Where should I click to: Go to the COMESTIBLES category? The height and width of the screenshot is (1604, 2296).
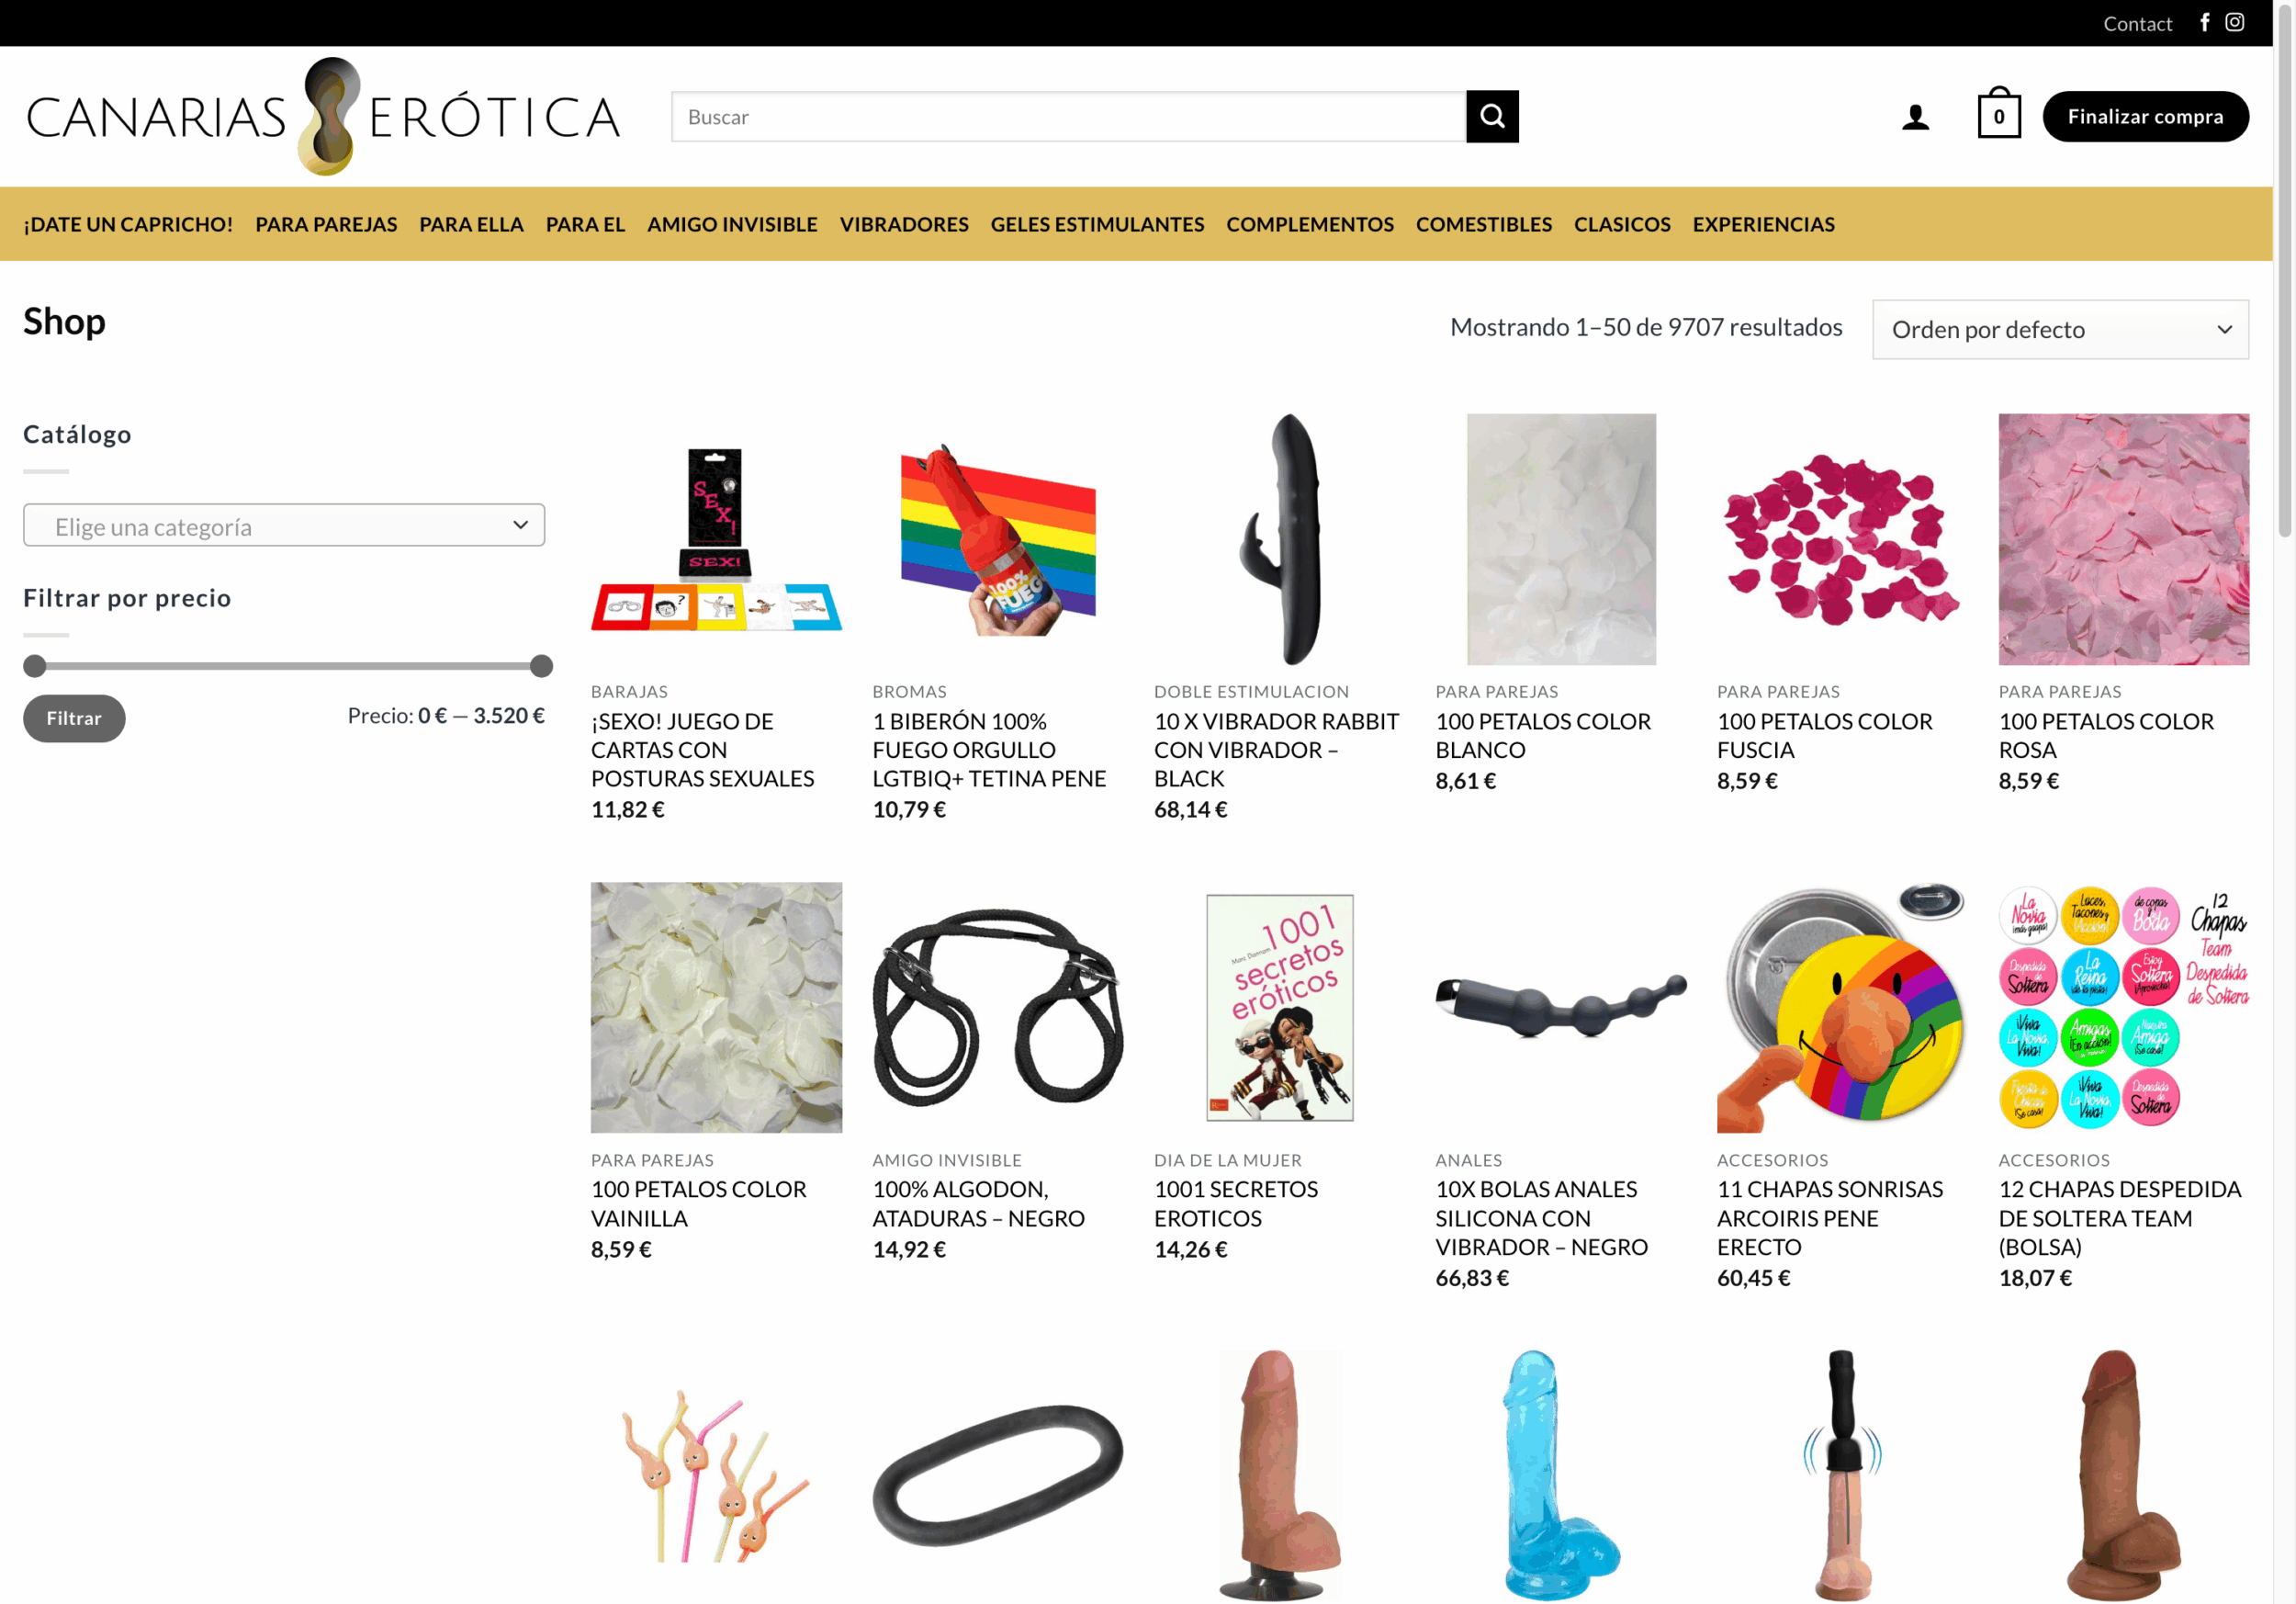(1484, 224)
